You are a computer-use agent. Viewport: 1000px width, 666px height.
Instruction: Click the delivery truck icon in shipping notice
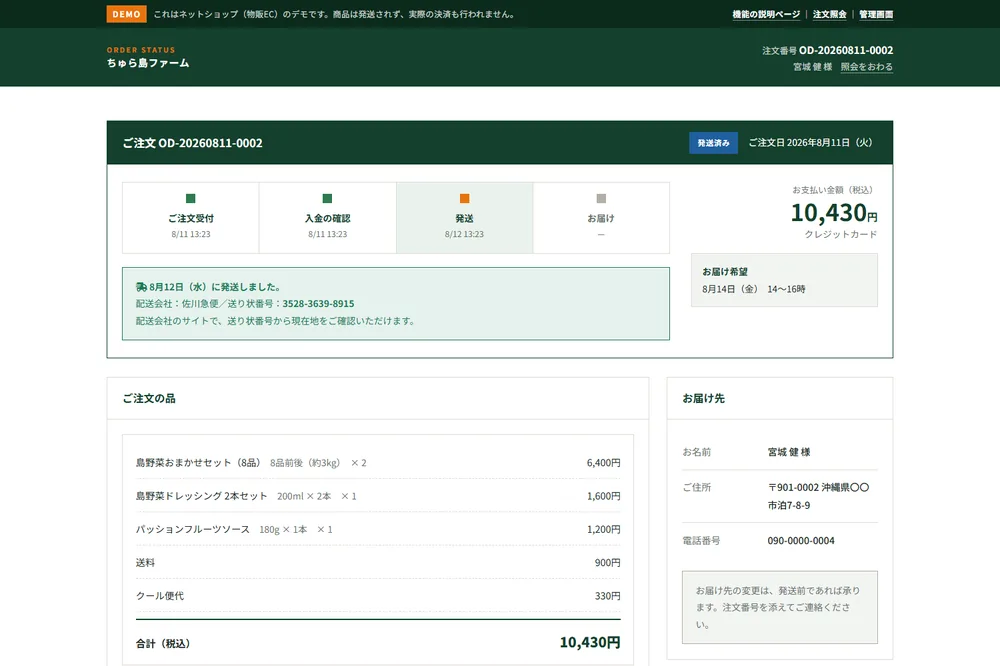click(142, 287)
